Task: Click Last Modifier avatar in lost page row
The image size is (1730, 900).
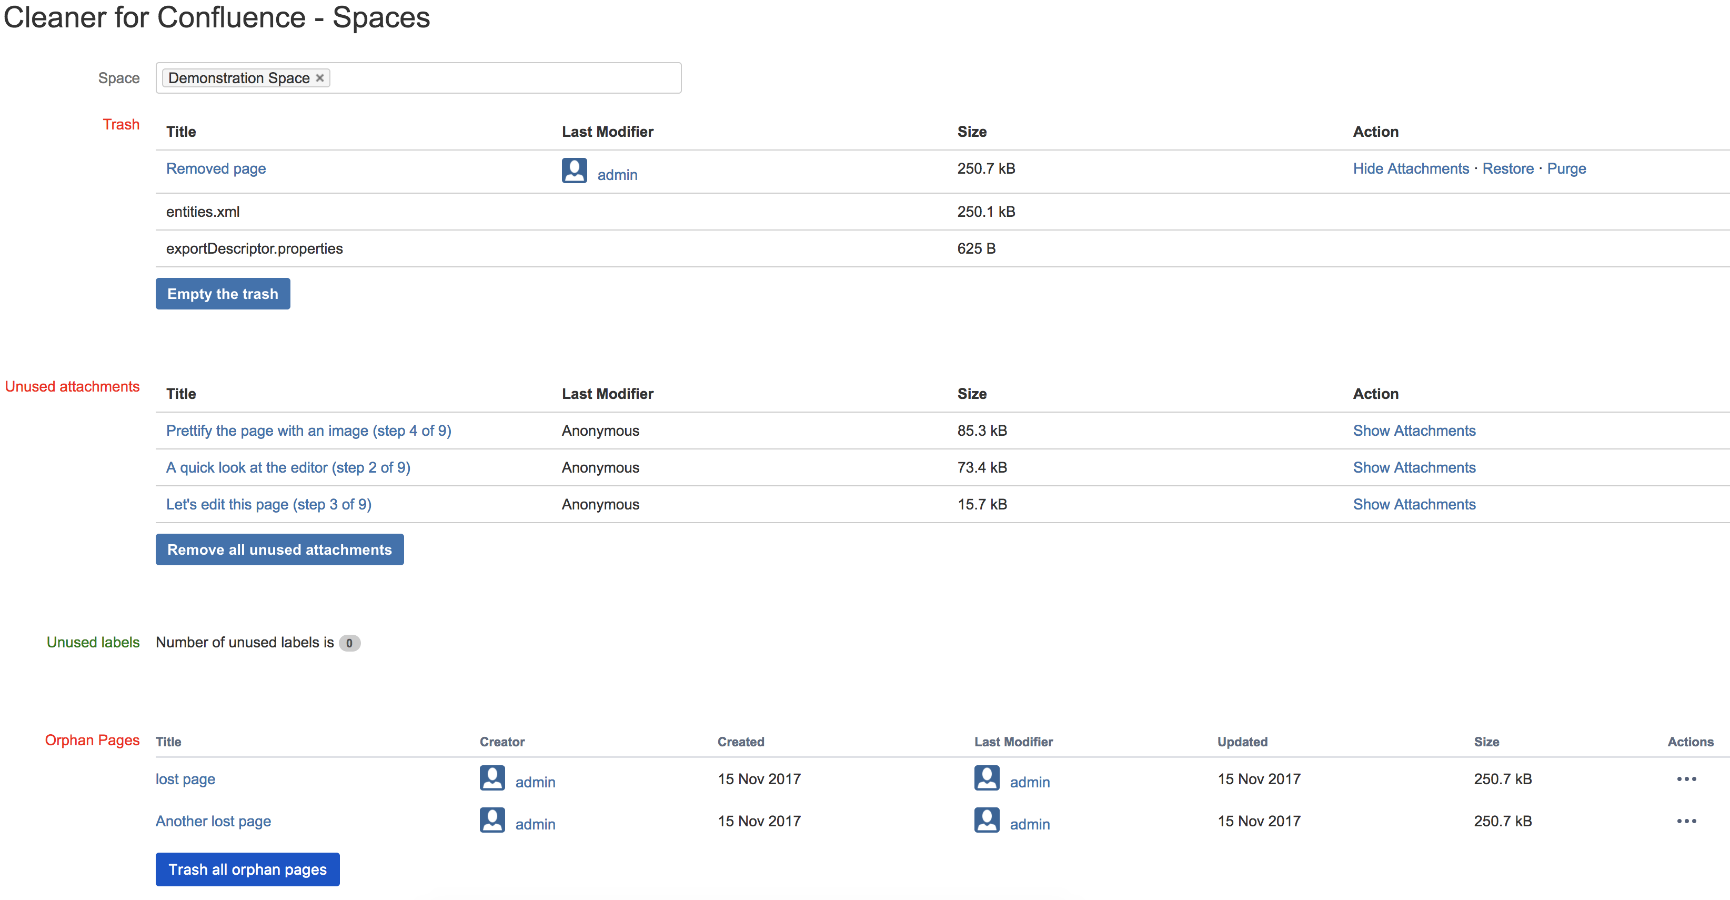Action: point(987,778)
